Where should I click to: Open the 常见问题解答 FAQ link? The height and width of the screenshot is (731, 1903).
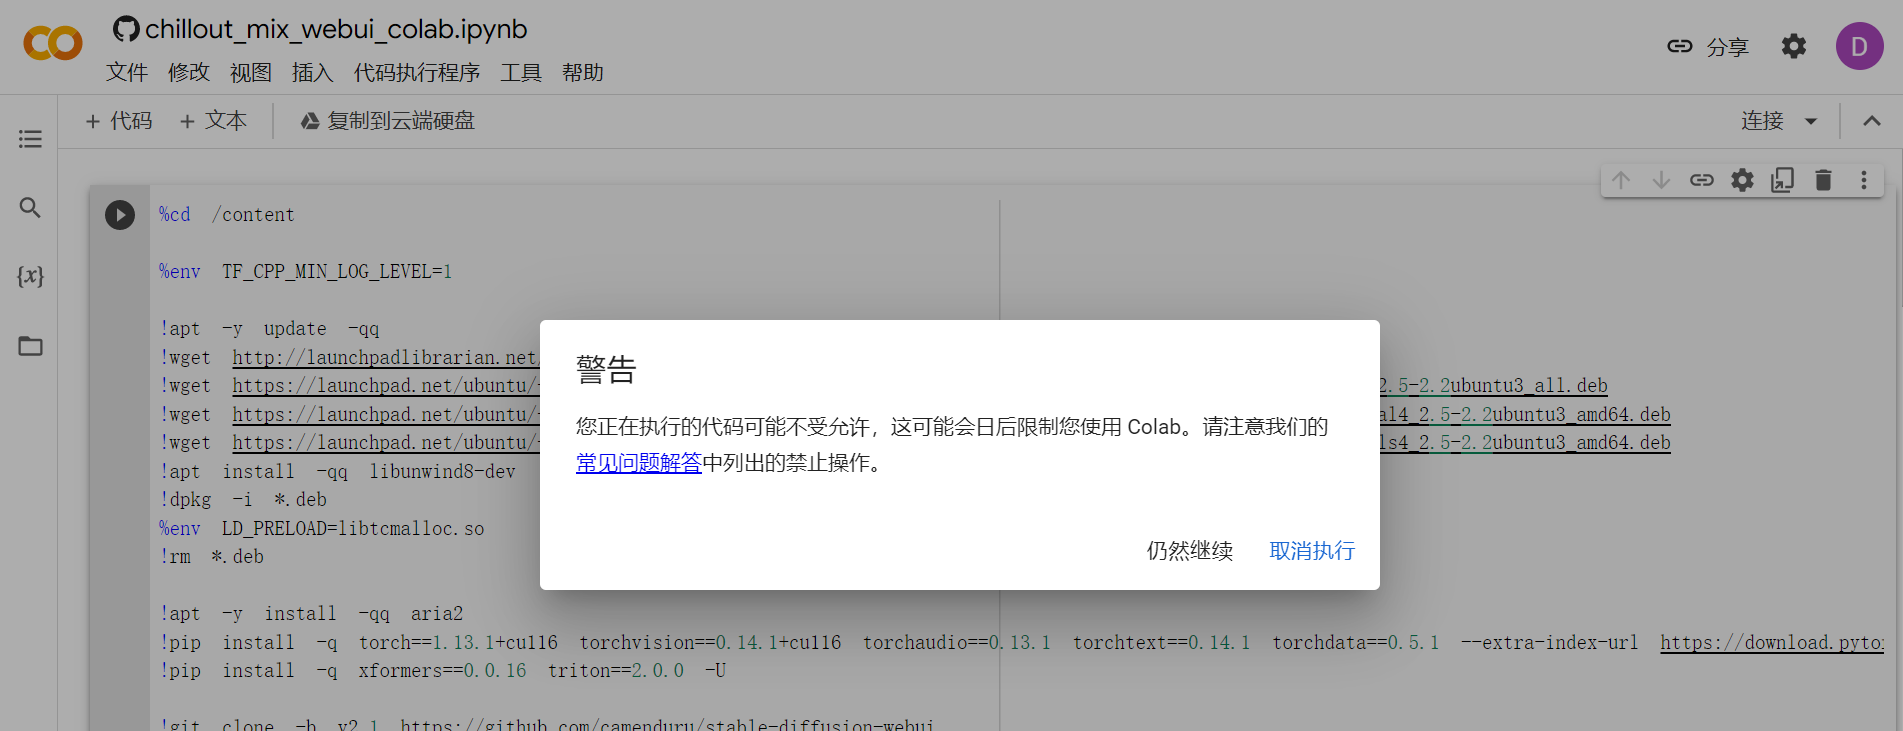coord(639,463)
